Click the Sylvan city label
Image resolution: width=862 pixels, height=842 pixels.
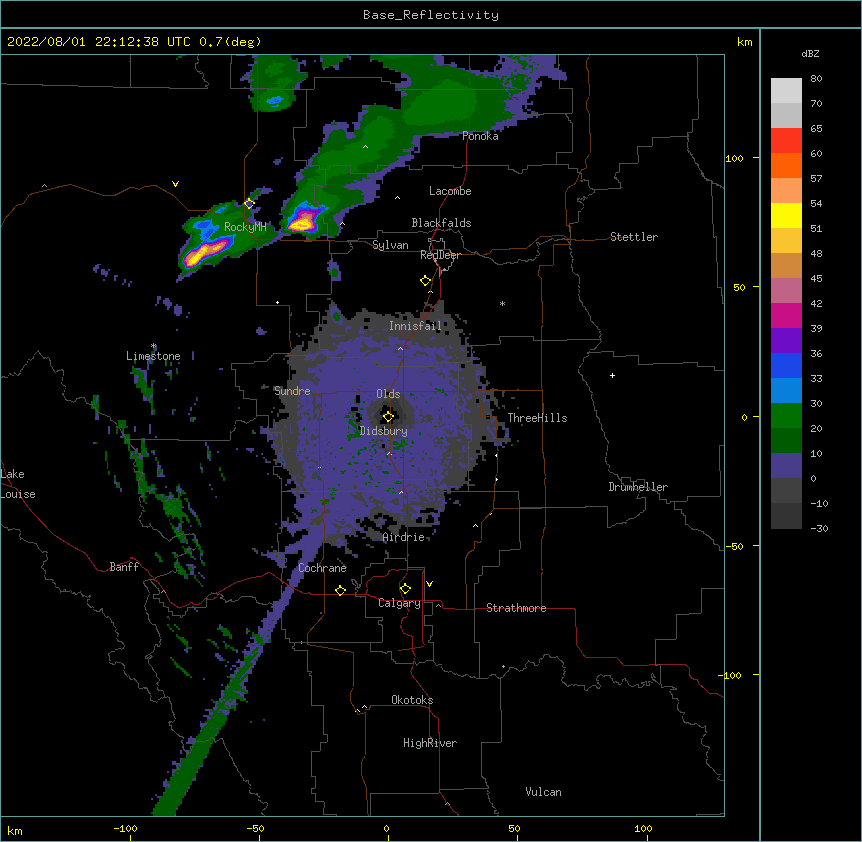click(390, 245)
